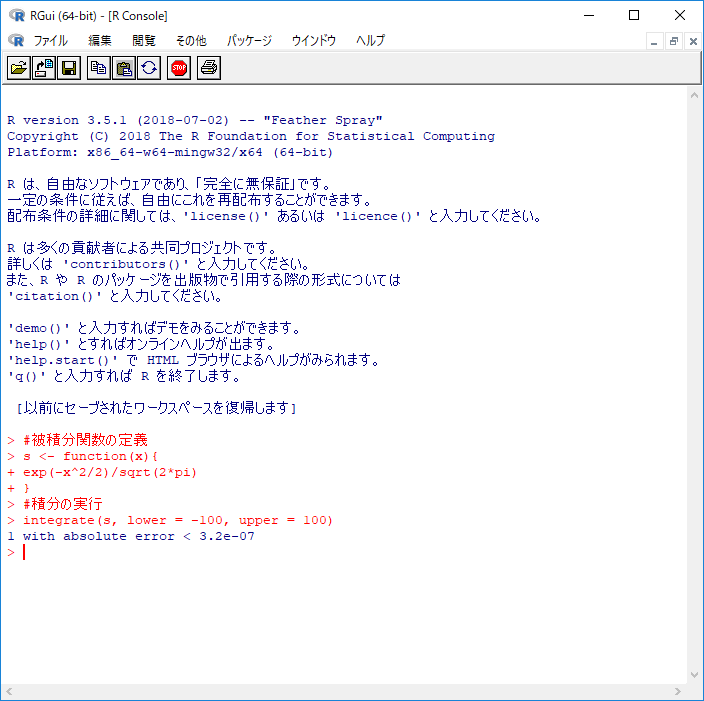Screen dimensions: 704x701
Task: Click the R logo in title bar
Action: (17, 15)
